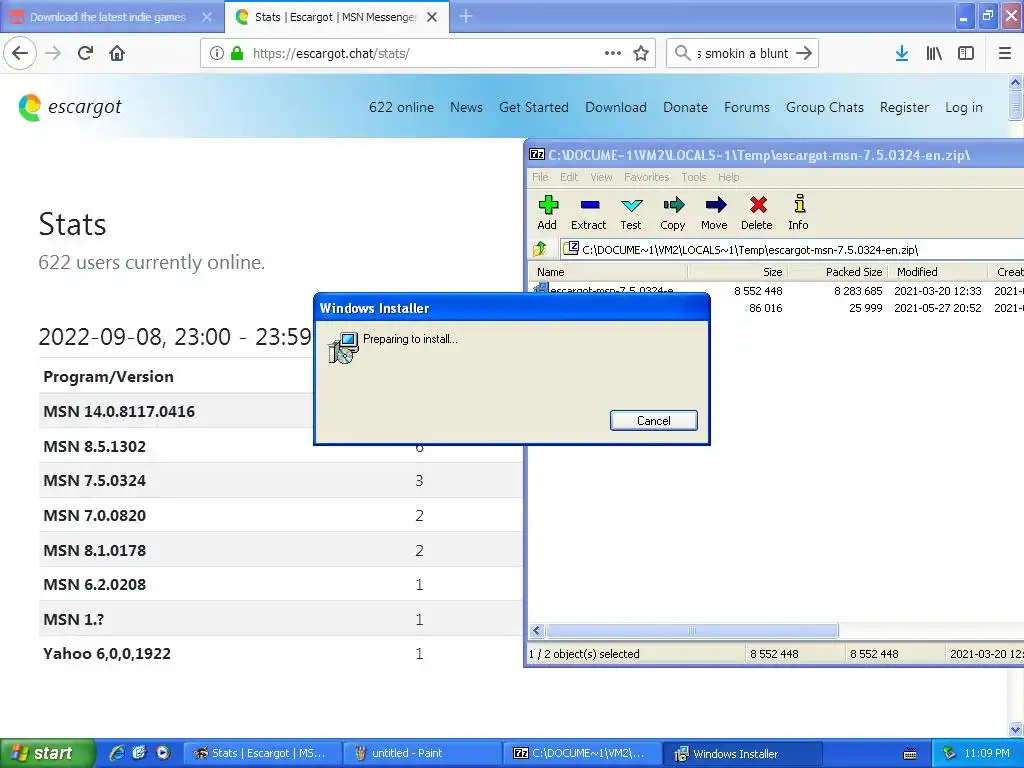
Task: Sort 7-Zip list by Packed Size column
Action: [838, 272]
